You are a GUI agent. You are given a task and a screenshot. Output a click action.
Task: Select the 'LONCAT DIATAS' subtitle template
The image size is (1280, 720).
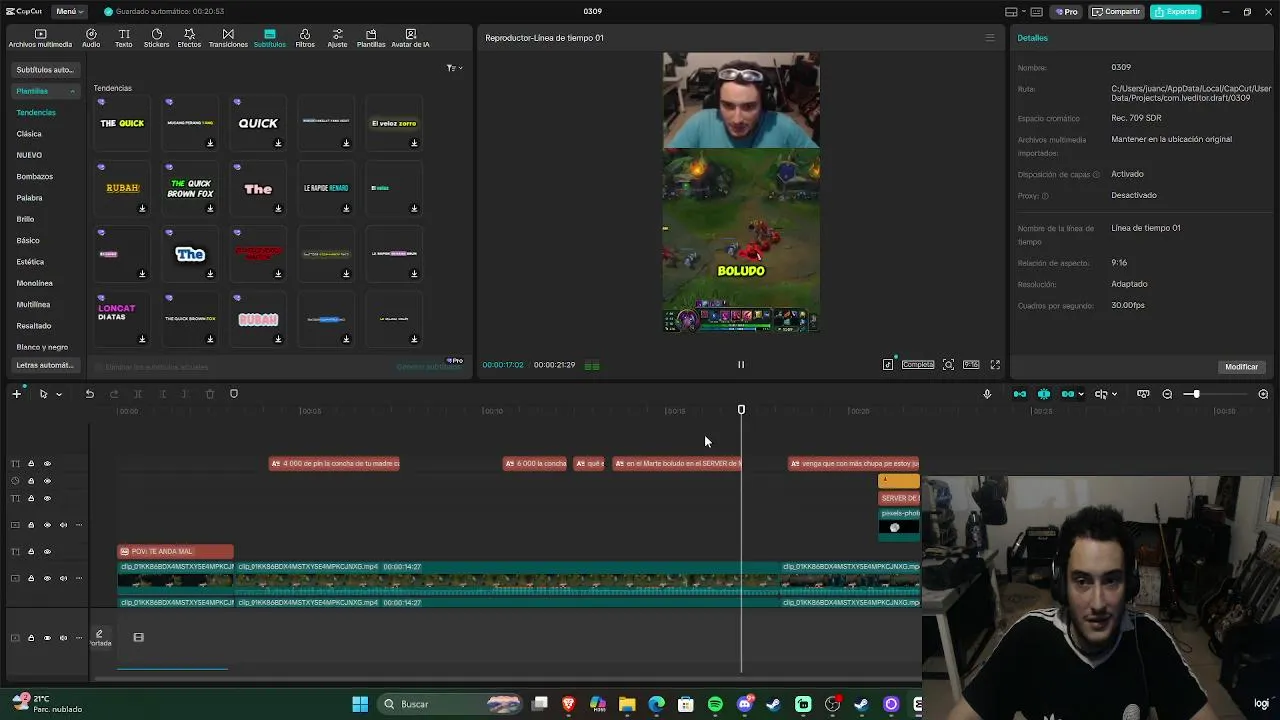coord(122,319)
